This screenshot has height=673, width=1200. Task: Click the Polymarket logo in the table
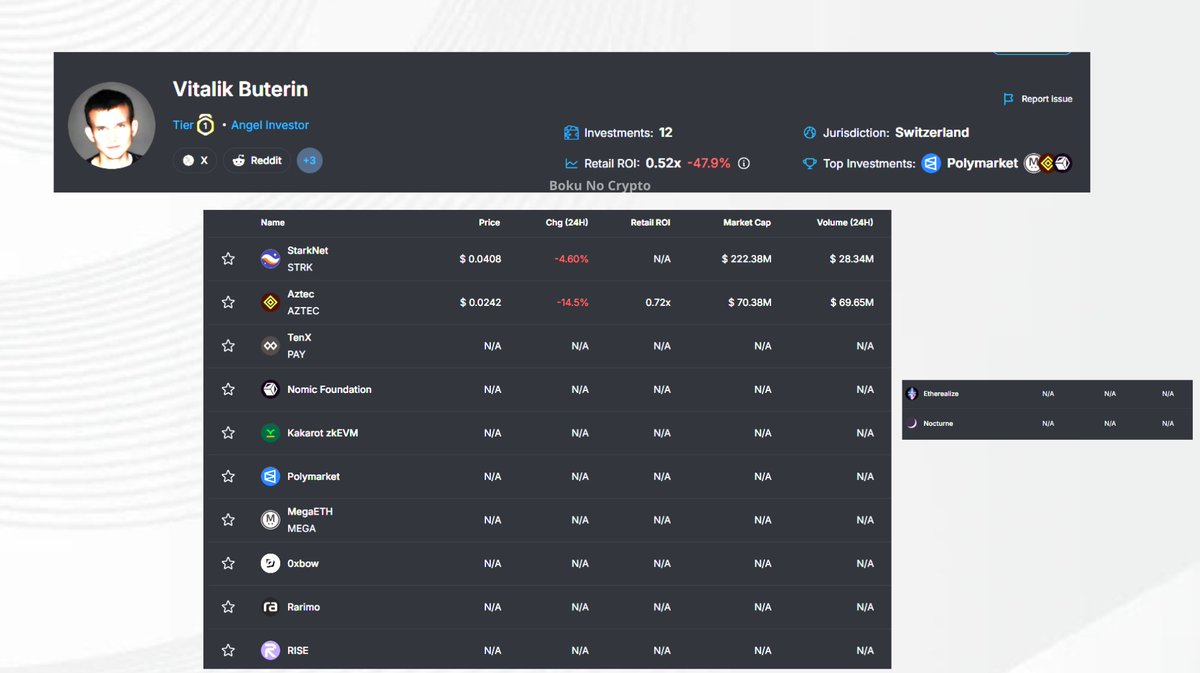click(270, 476)
